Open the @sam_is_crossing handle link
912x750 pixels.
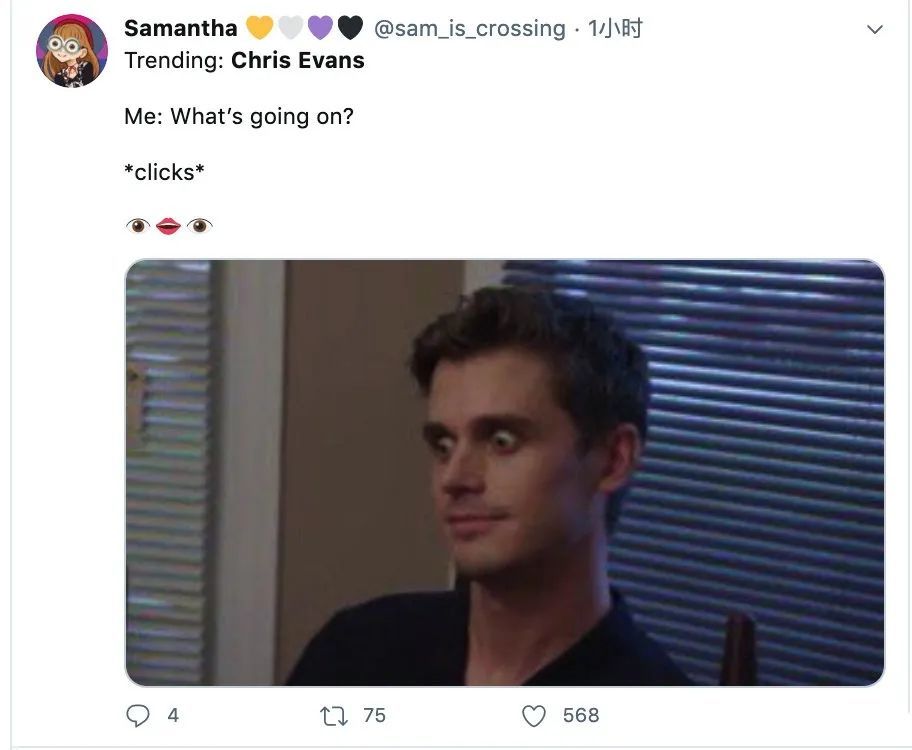469,28
